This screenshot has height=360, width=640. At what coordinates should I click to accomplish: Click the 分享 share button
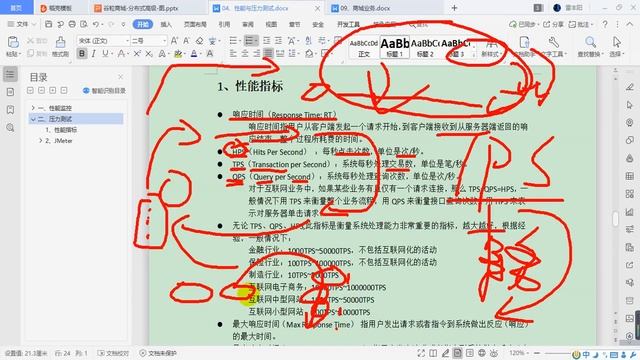coord(553,24)
